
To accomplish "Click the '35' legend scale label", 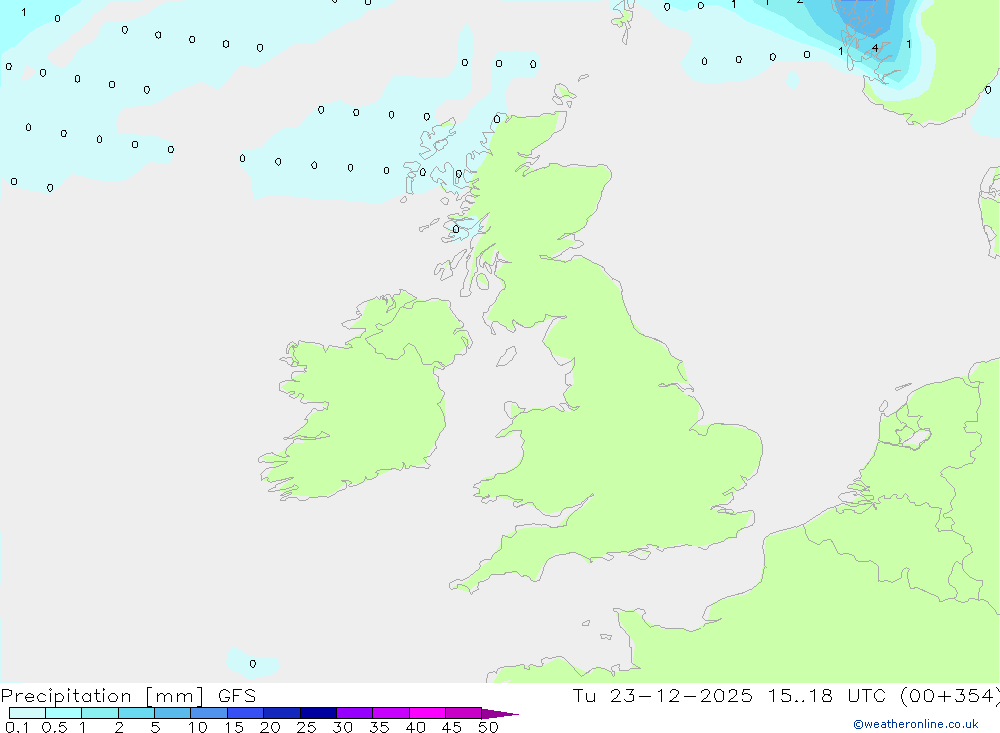I will point(379,727).
